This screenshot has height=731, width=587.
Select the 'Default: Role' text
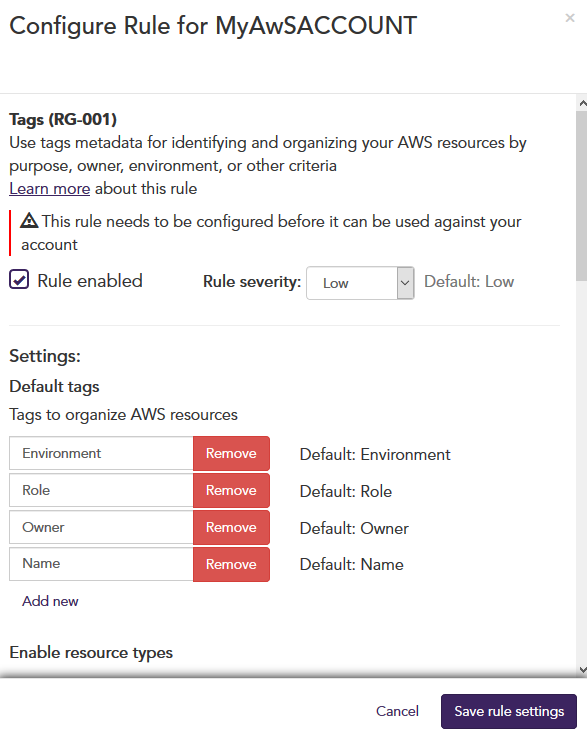(x=345, y=491)
